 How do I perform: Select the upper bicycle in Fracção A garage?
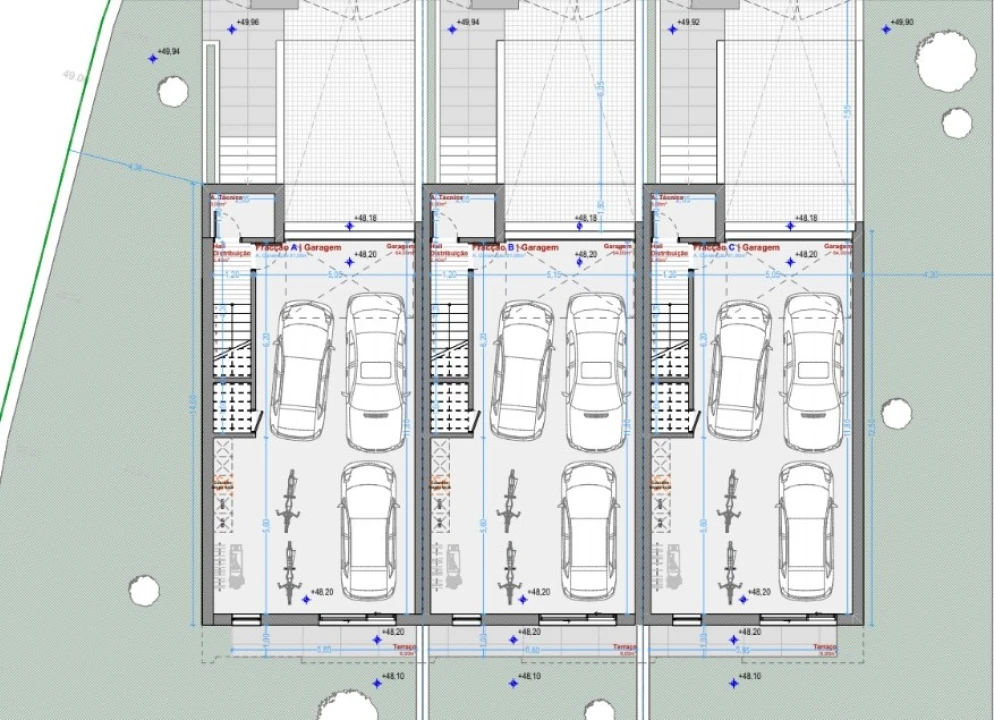[x=290, y=500]
